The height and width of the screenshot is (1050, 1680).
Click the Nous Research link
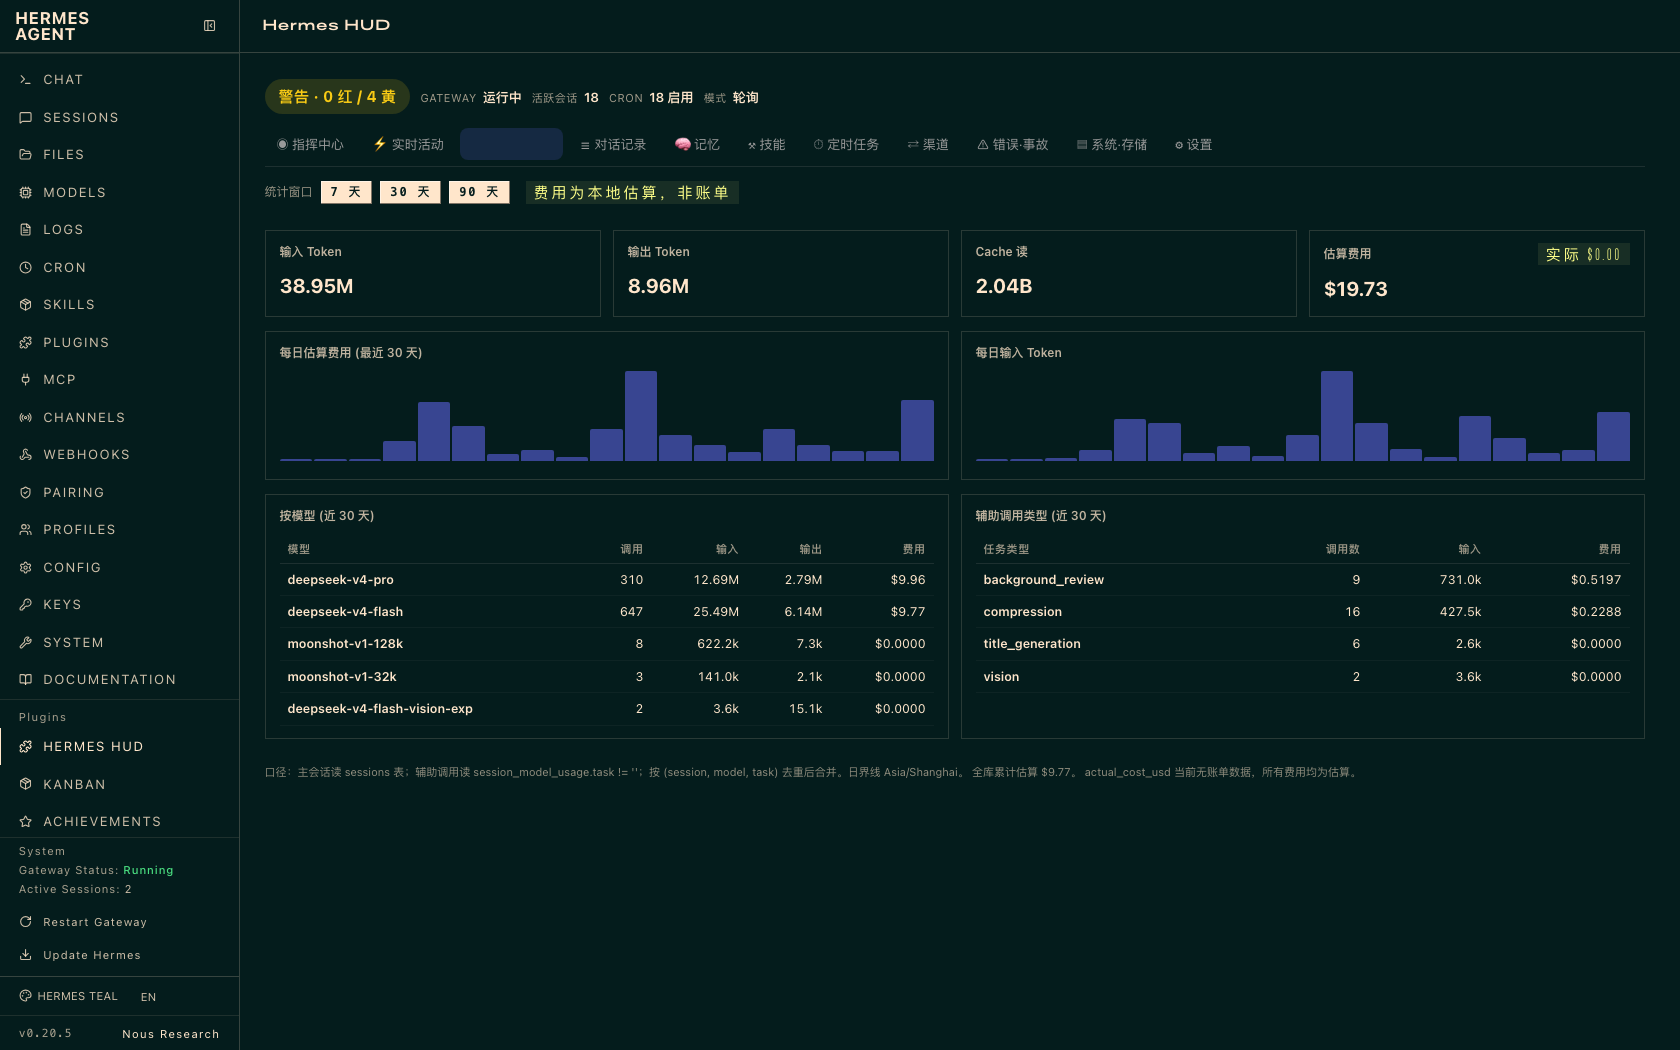point(171,1034)
